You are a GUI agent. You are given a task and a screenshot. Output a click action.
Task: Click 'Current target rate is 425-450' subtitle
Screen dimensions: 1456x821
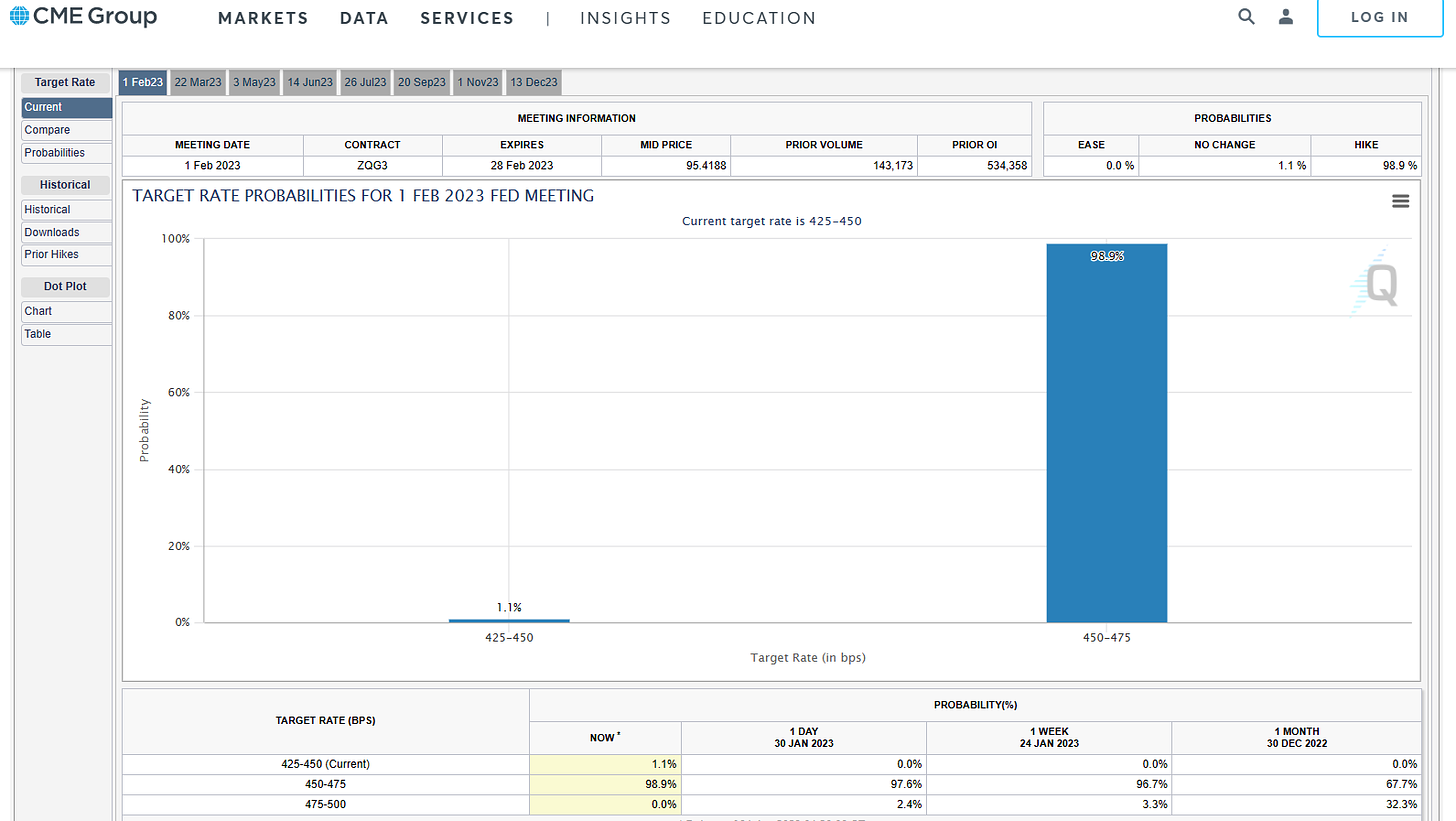(x=771, y=221)
